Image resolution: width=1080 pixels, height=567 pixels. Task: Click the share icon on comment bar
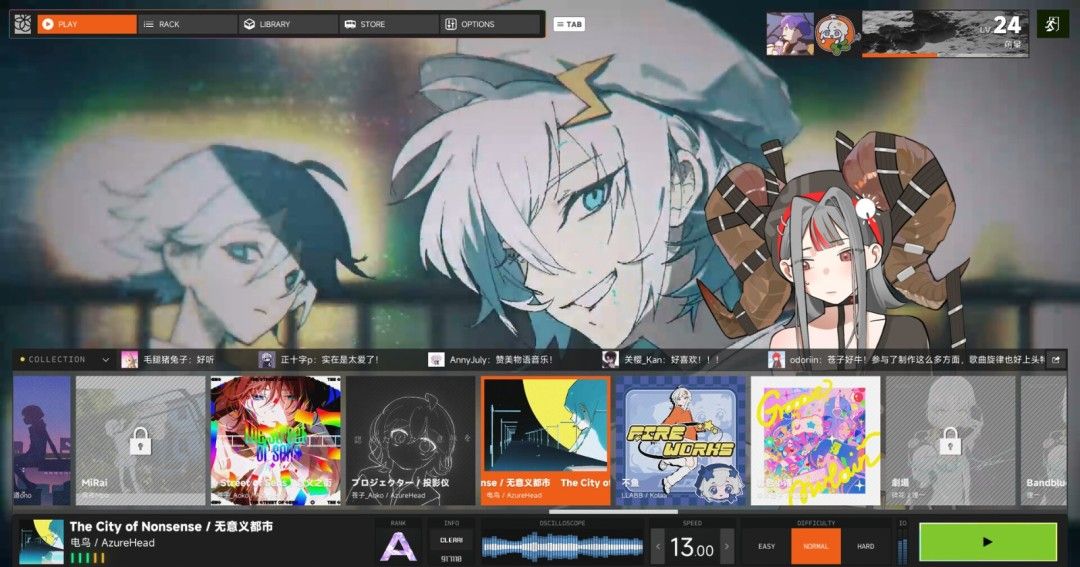pos(1054,360)
